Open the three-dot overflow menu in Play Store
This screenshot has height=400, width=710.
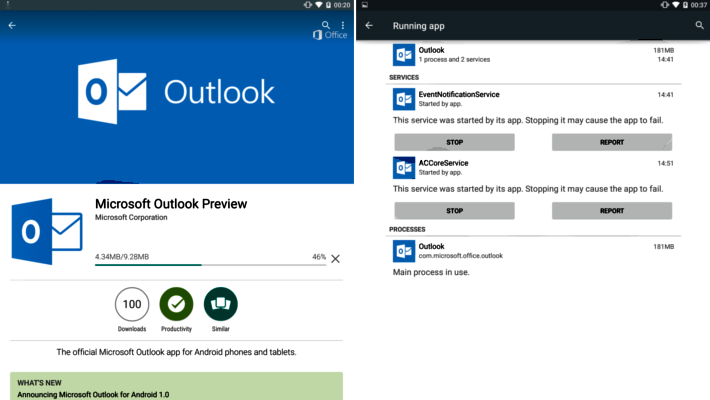tap(343, 25)
